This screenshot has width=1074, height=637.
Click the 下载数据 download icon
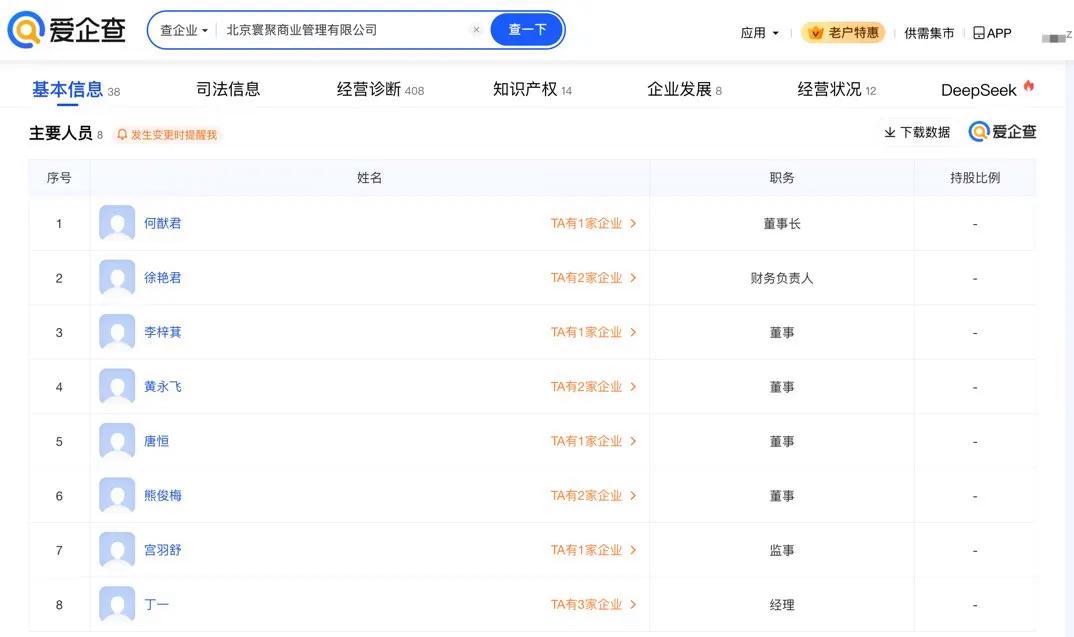(889, 132)
